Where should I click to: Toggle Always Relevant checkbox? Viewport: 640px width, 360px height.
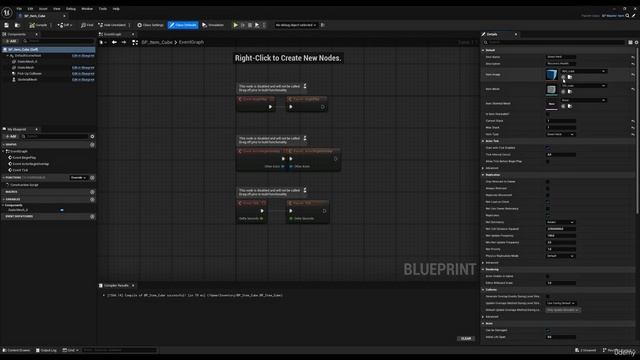click(x=548, y=188)
